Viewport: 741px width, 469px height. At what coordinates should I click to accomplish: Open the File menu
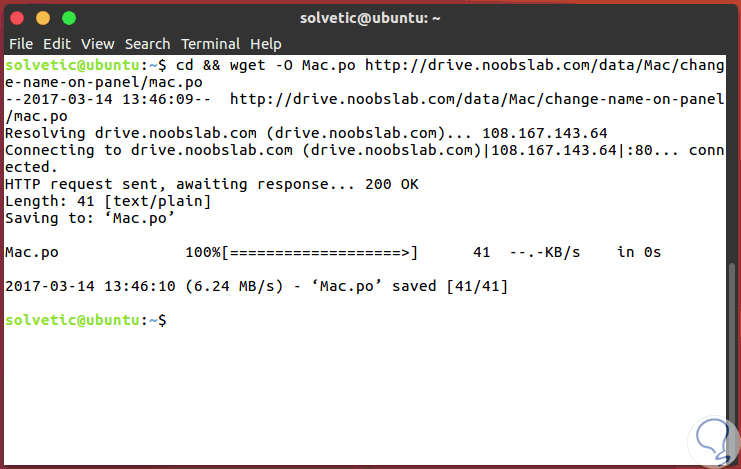pyautogui.click(x=21, y=44)
